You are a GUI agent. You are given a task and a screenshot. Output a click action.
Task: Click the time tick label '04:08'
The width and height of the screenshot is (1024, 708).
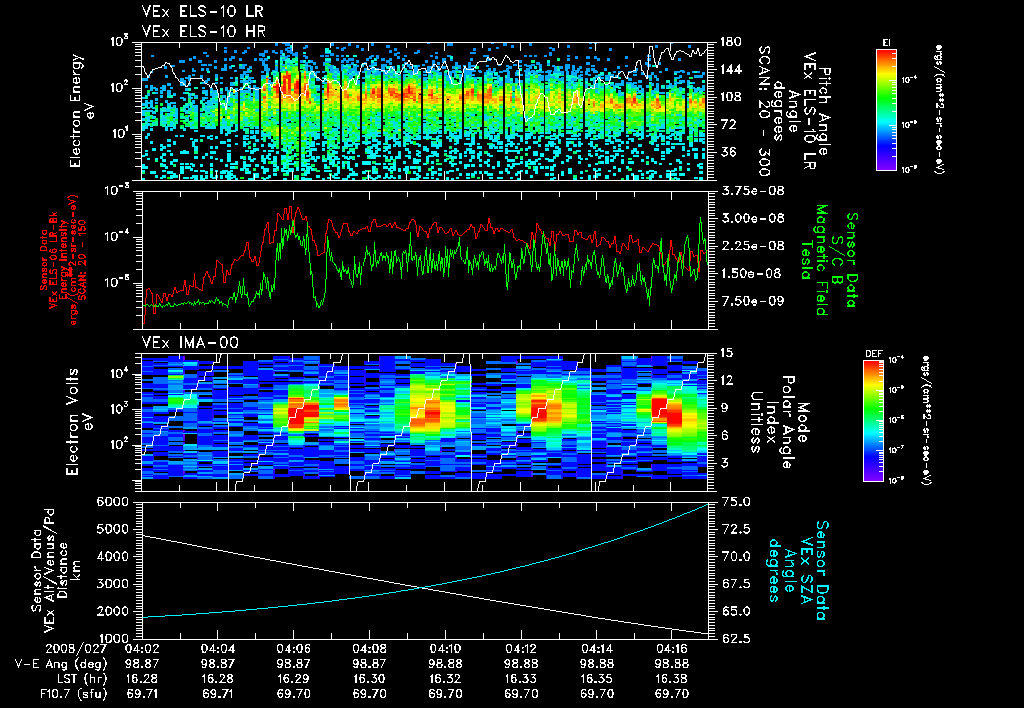(x=369, y=649)
